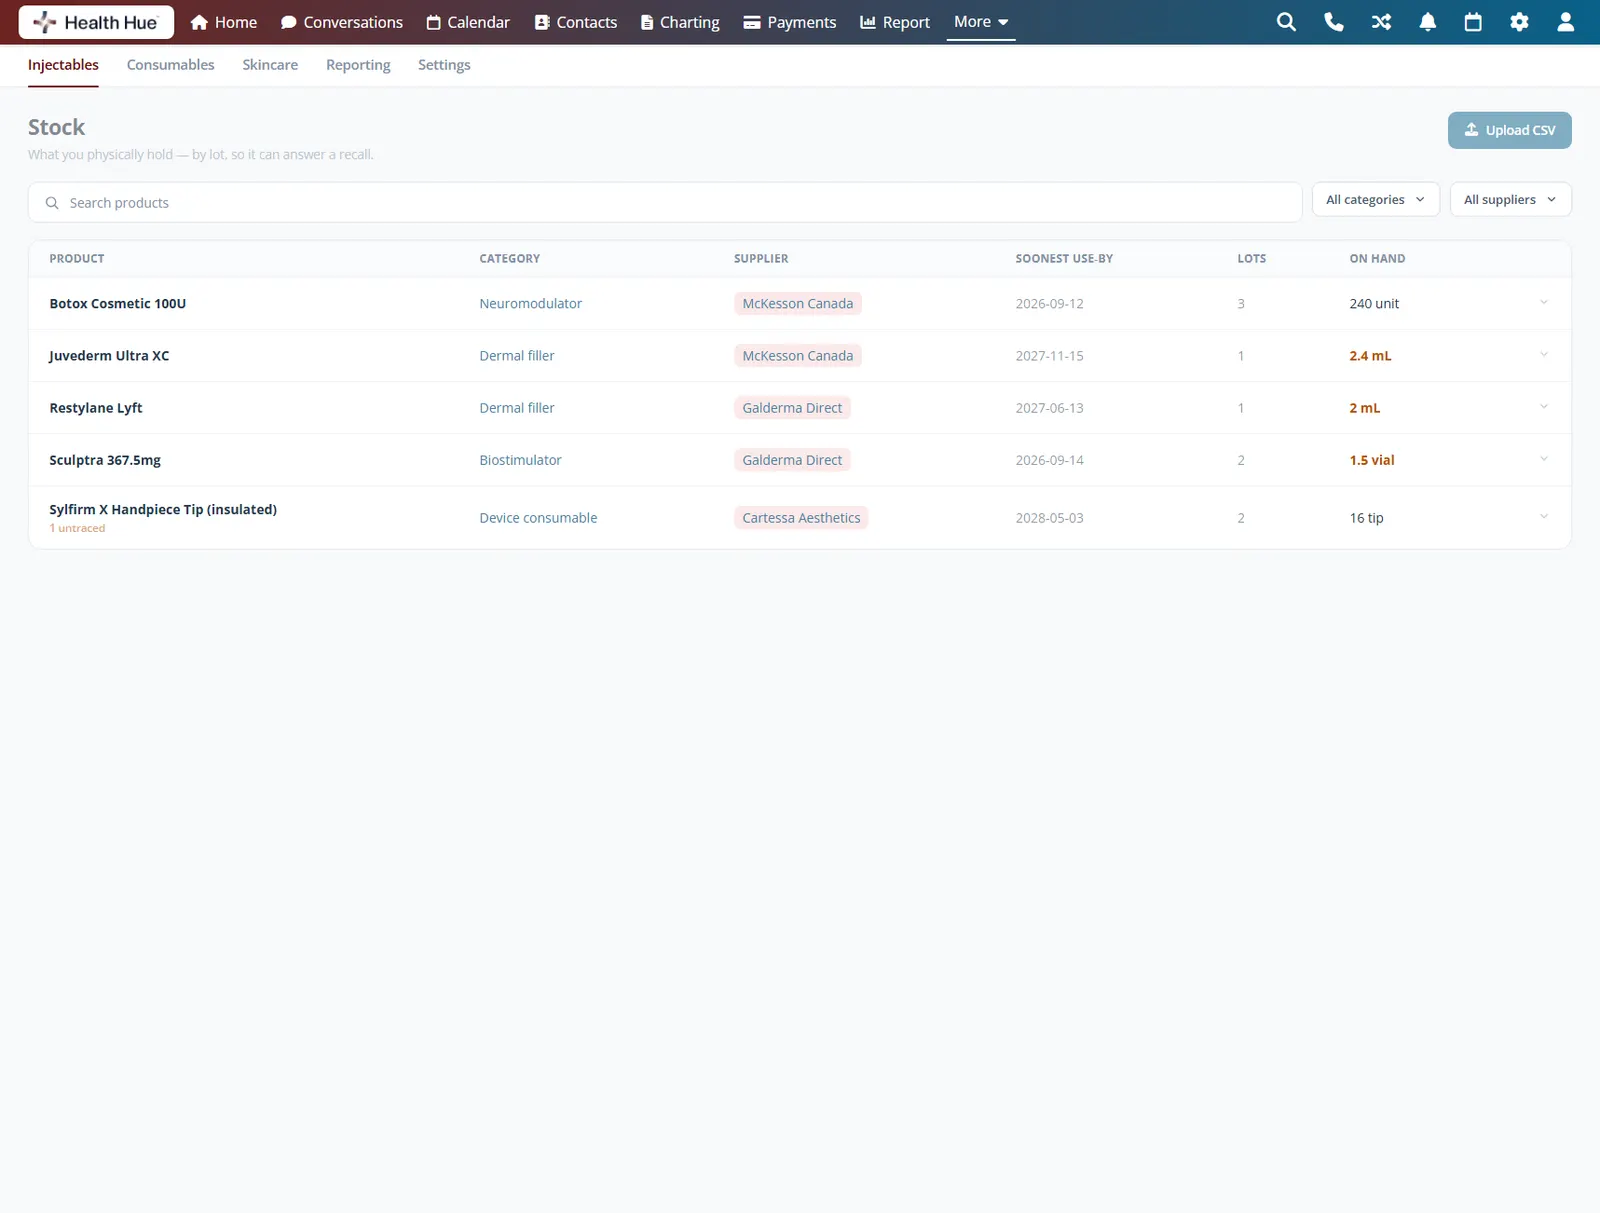Open Charting from the top navigation

[x=680, y=22]
